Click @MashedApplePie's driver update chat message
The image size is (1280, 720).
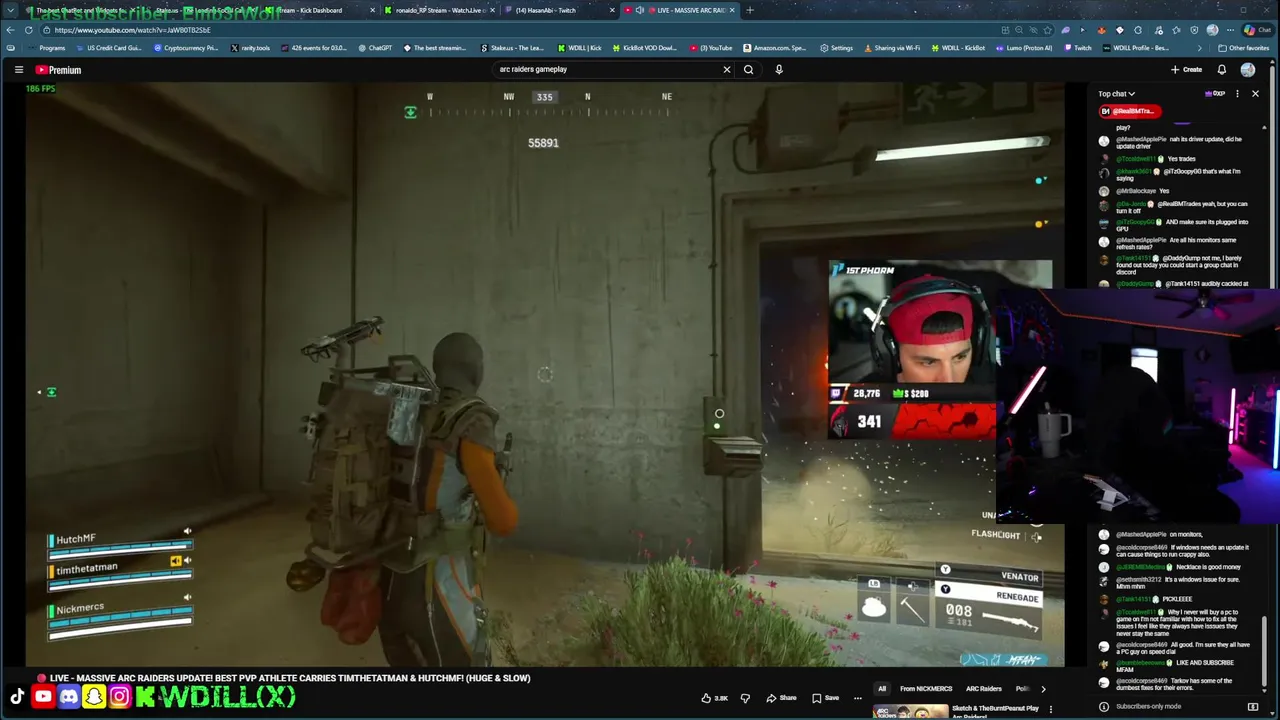pyautogui.click(x=1180, y=142)
